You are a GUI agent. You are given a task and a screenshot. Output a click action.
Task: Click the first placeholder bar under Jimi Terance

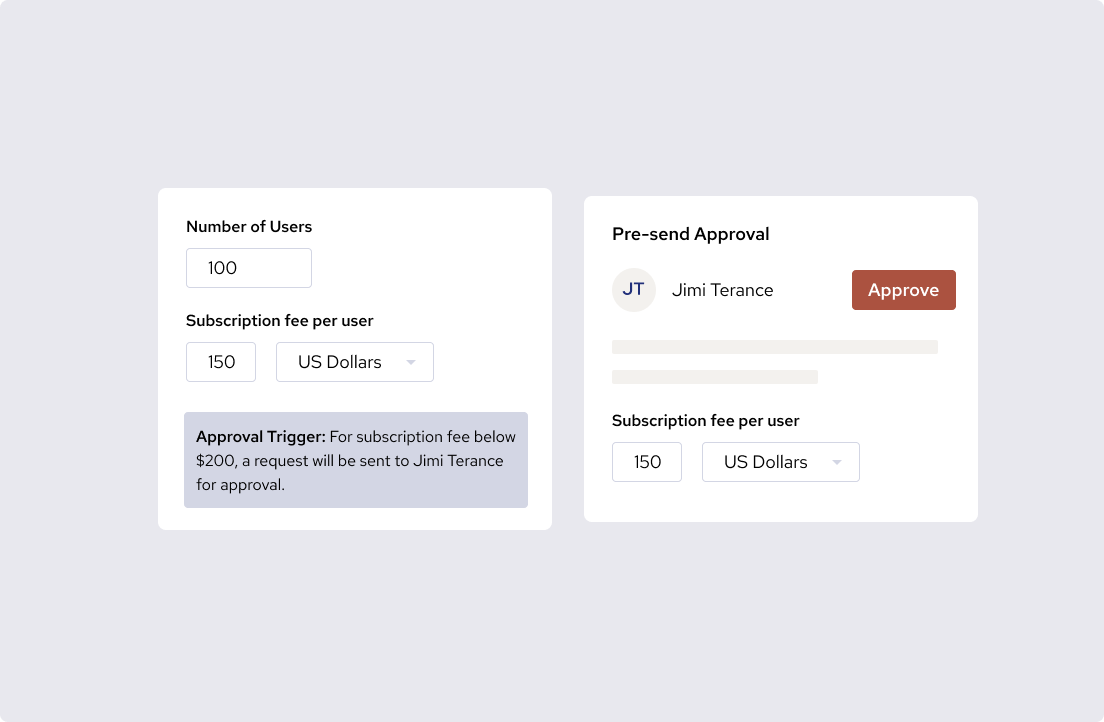(774, 346)
